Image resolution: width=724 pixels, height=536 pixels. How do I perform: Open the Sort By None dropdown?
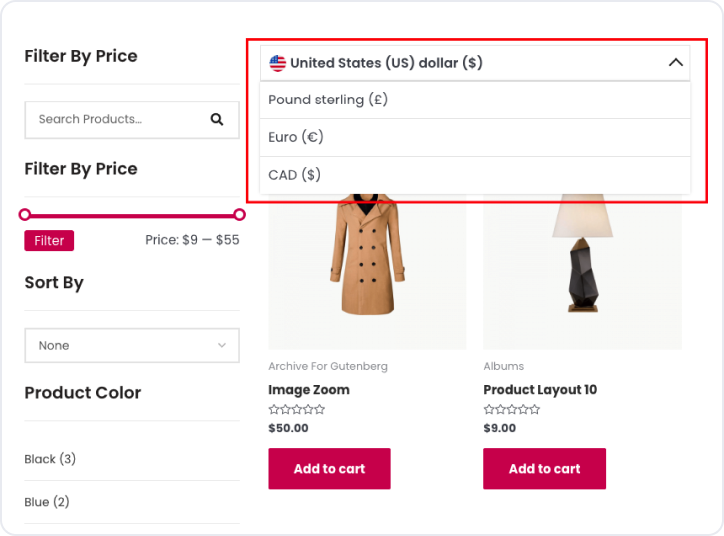pos(132,346)
